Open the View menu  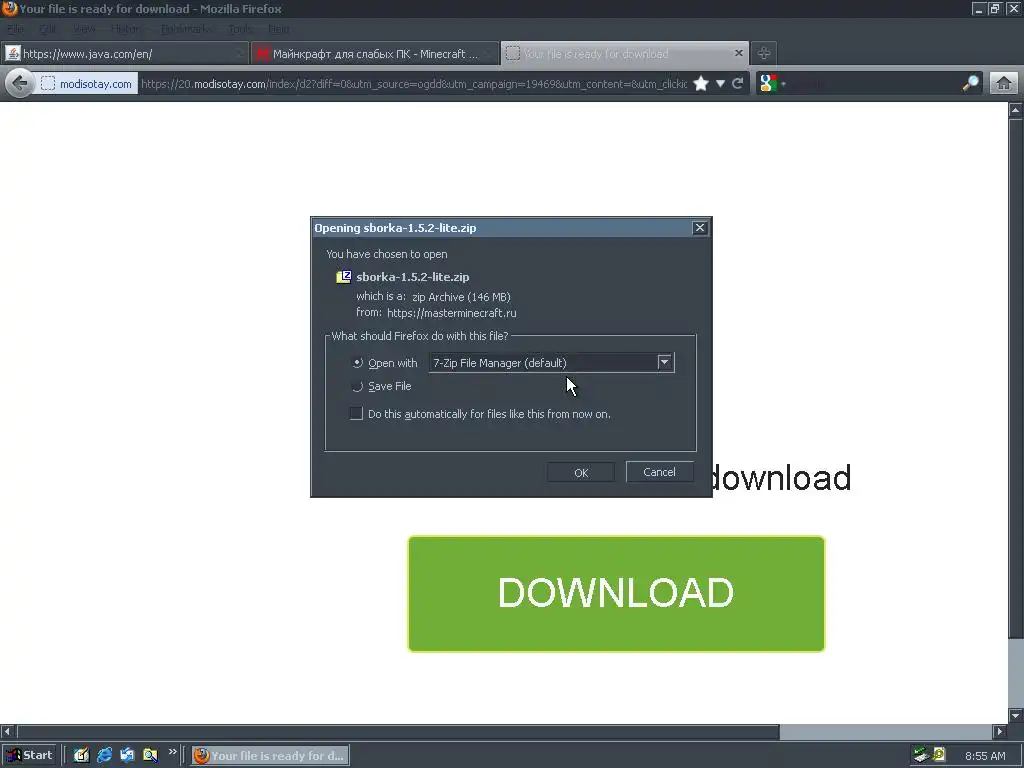pyautogui.click(x=84, y=29)
